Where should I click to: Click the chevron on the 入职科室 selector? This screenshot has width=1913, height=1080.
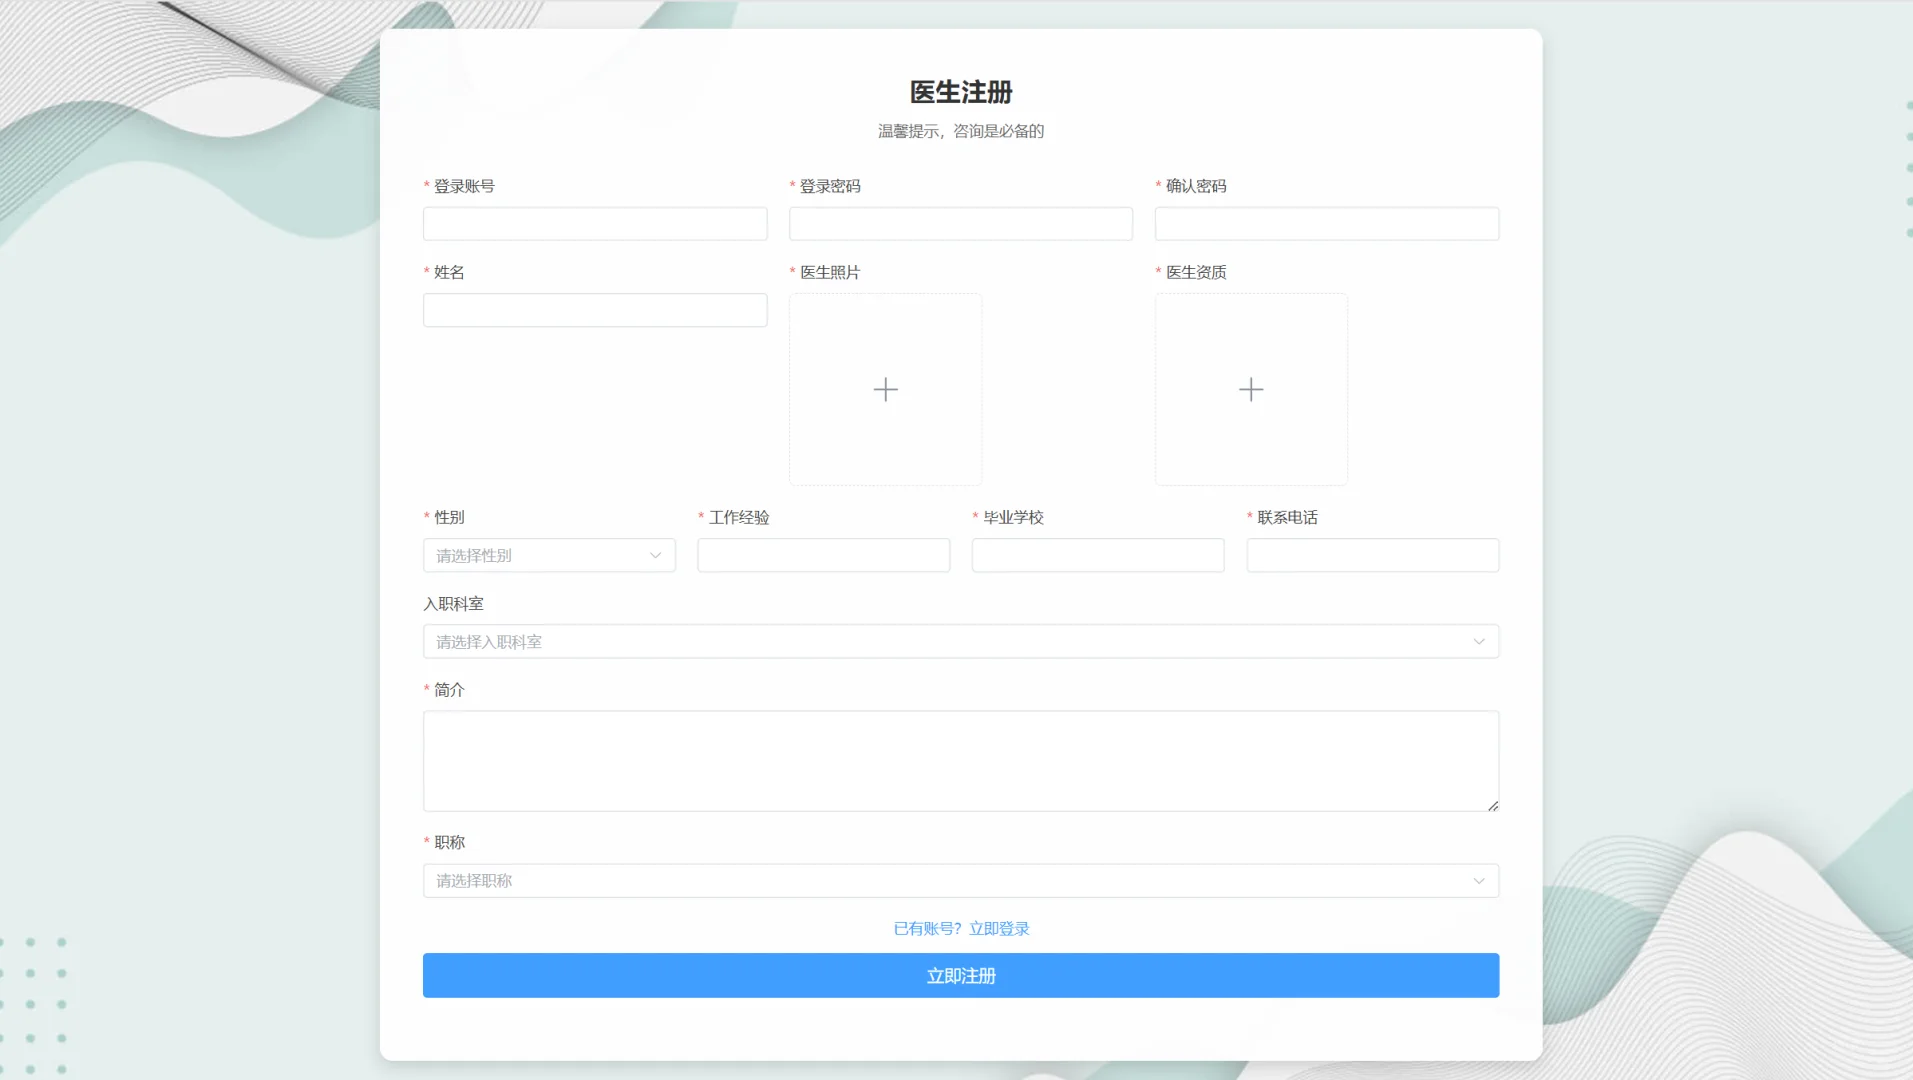click(x=1479, y=641)
